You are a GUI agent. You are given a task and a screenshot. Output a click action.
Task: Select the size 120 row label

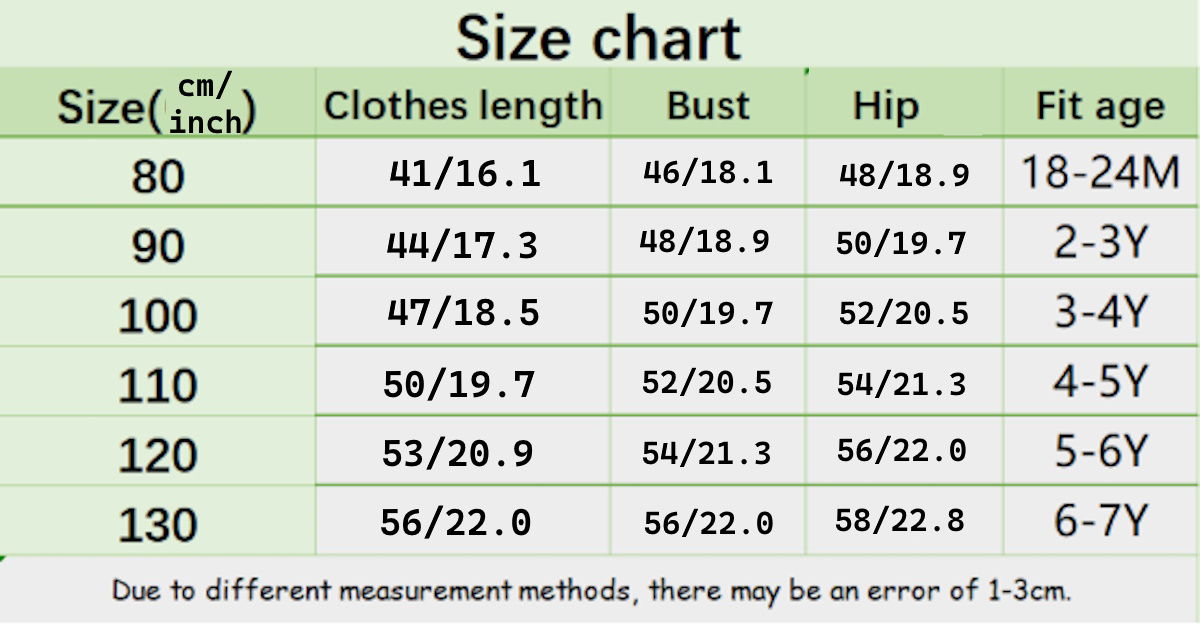158,456
